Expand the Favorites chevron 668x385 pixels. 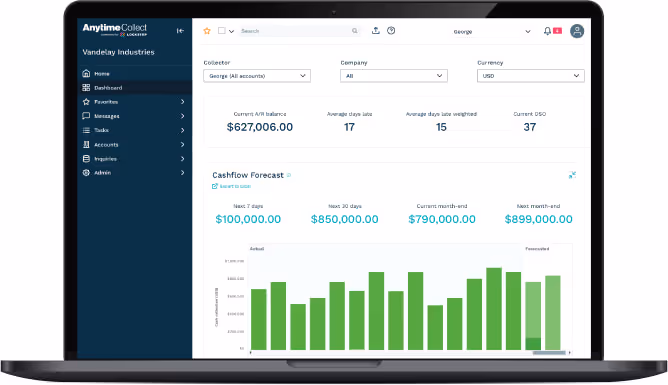click(x=182, y=102)
